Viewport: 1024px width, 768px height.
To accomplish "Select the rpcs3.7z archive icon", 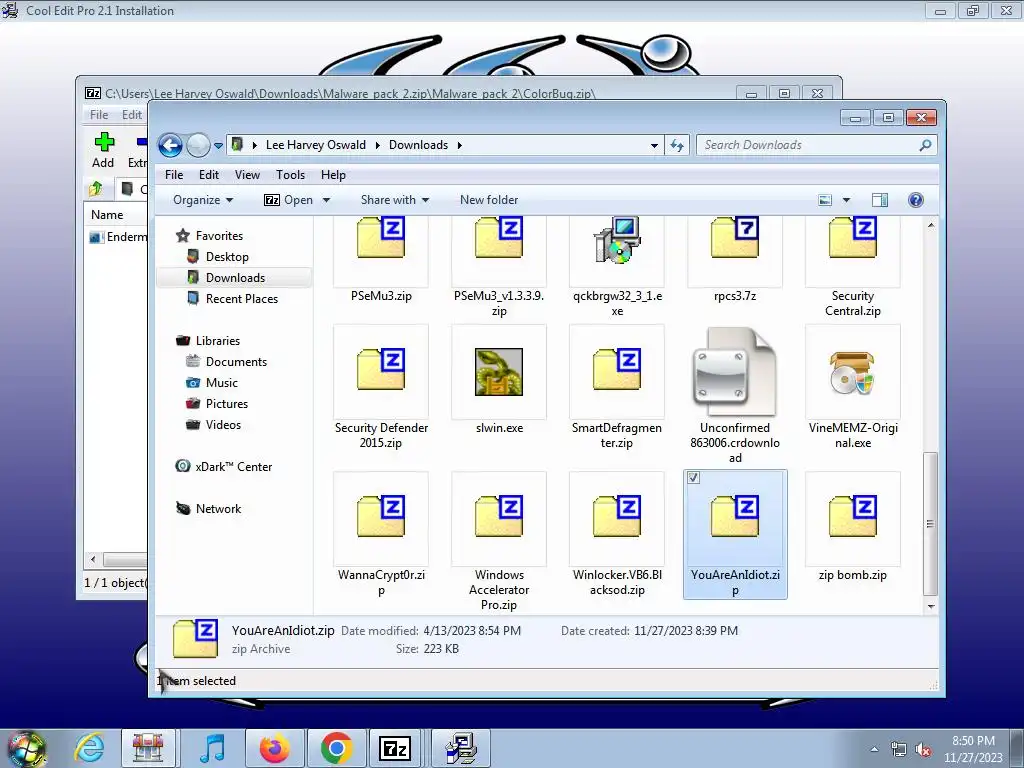I will (735, 239).
